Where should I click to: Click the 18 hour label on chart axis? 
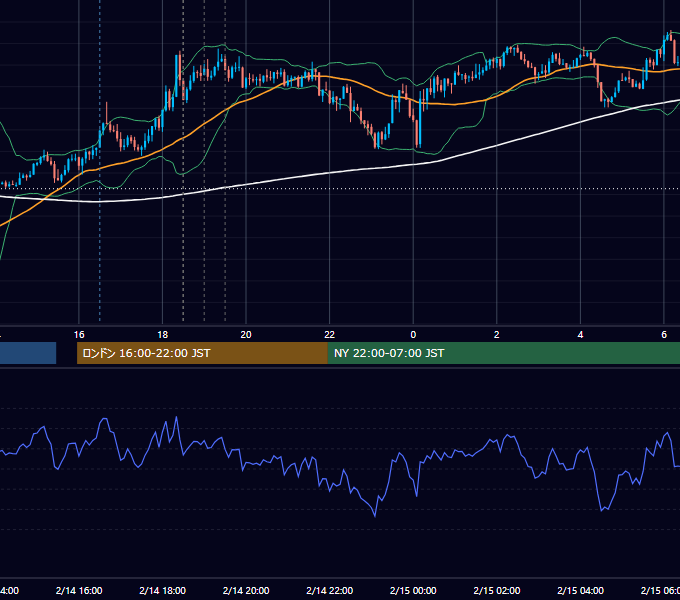[163, 335]
